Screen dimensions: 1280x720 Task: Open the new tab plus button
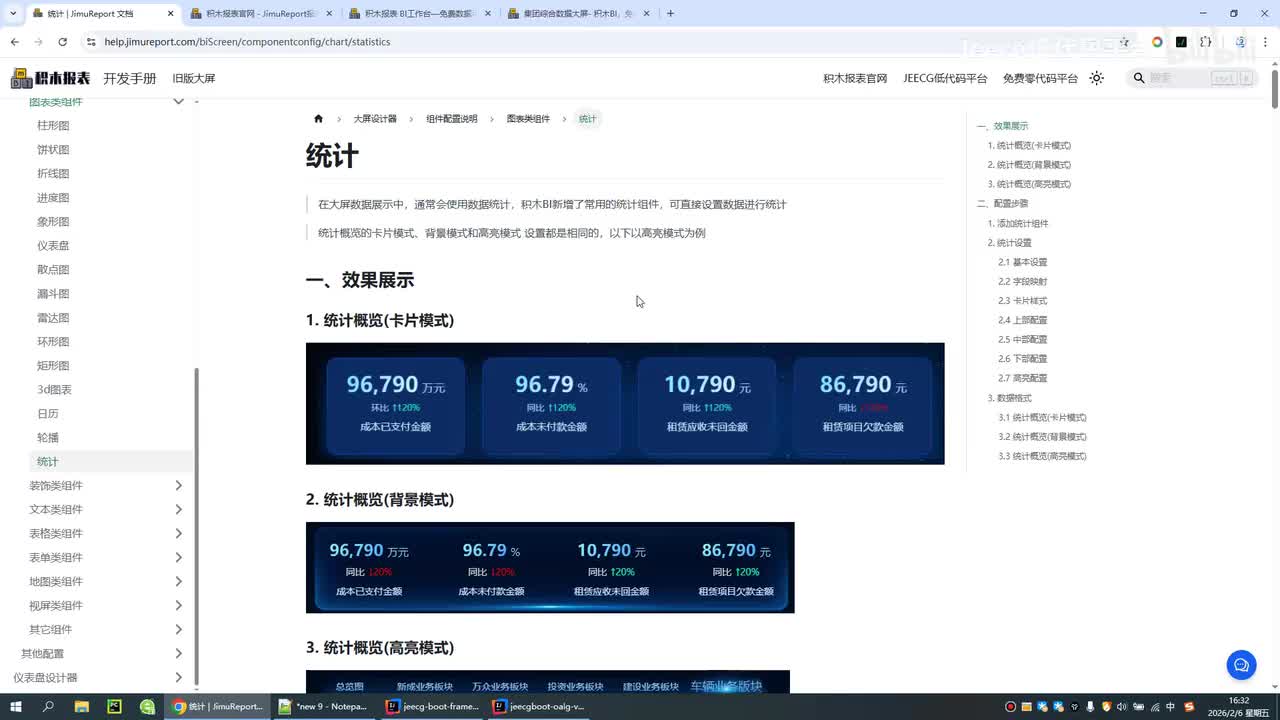pos(670,14)
